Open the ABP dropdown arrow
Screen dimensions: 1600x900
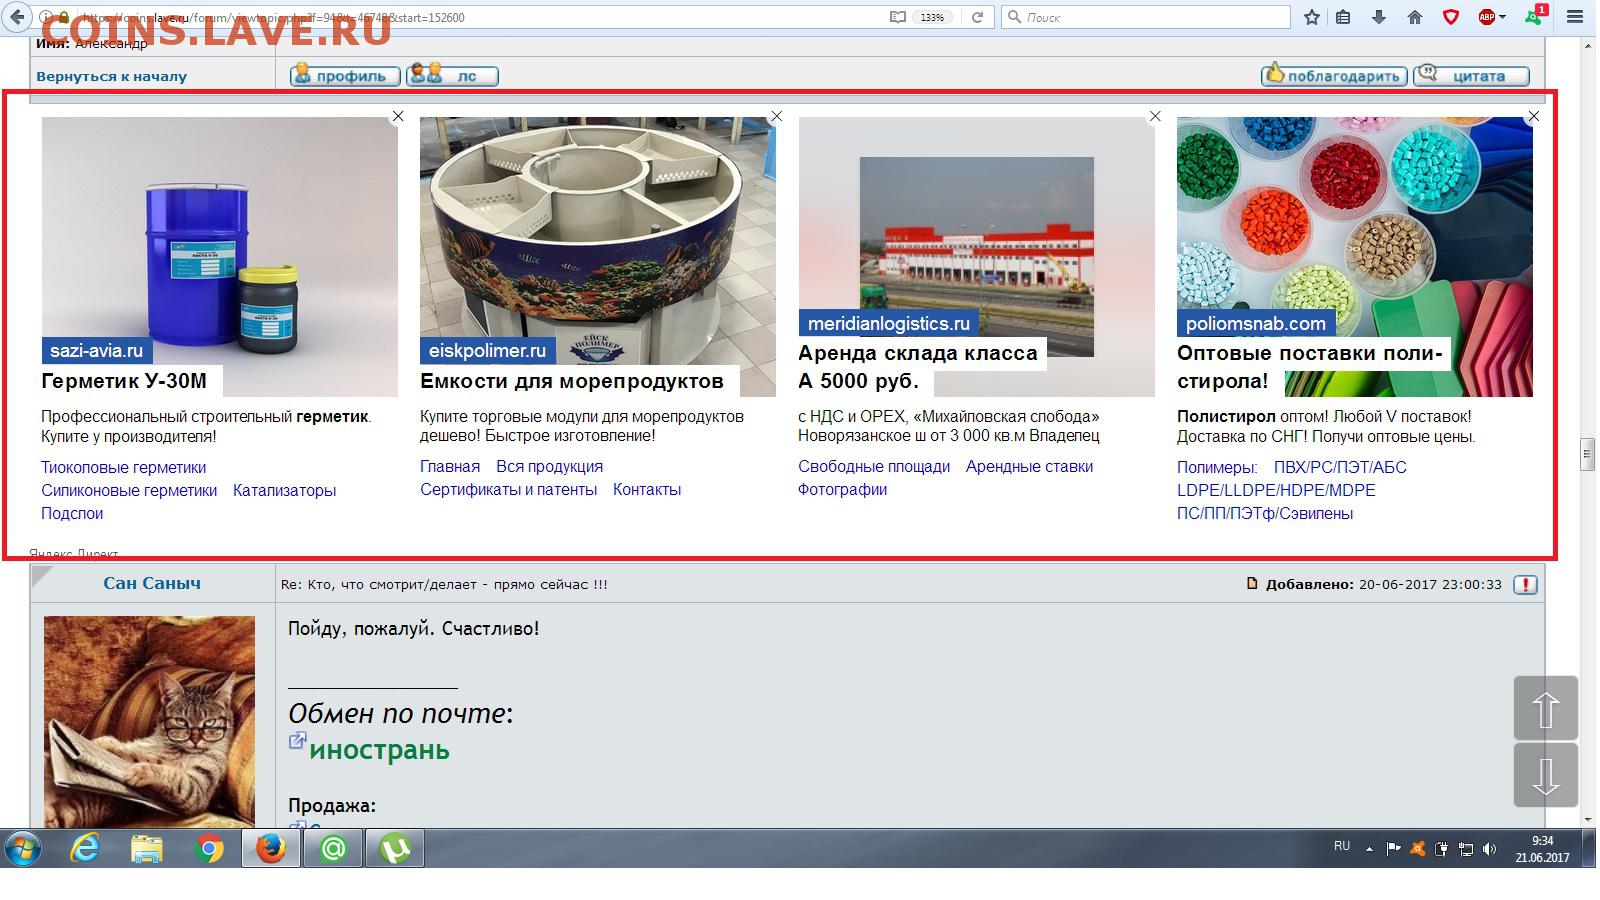click(1502, 18)
